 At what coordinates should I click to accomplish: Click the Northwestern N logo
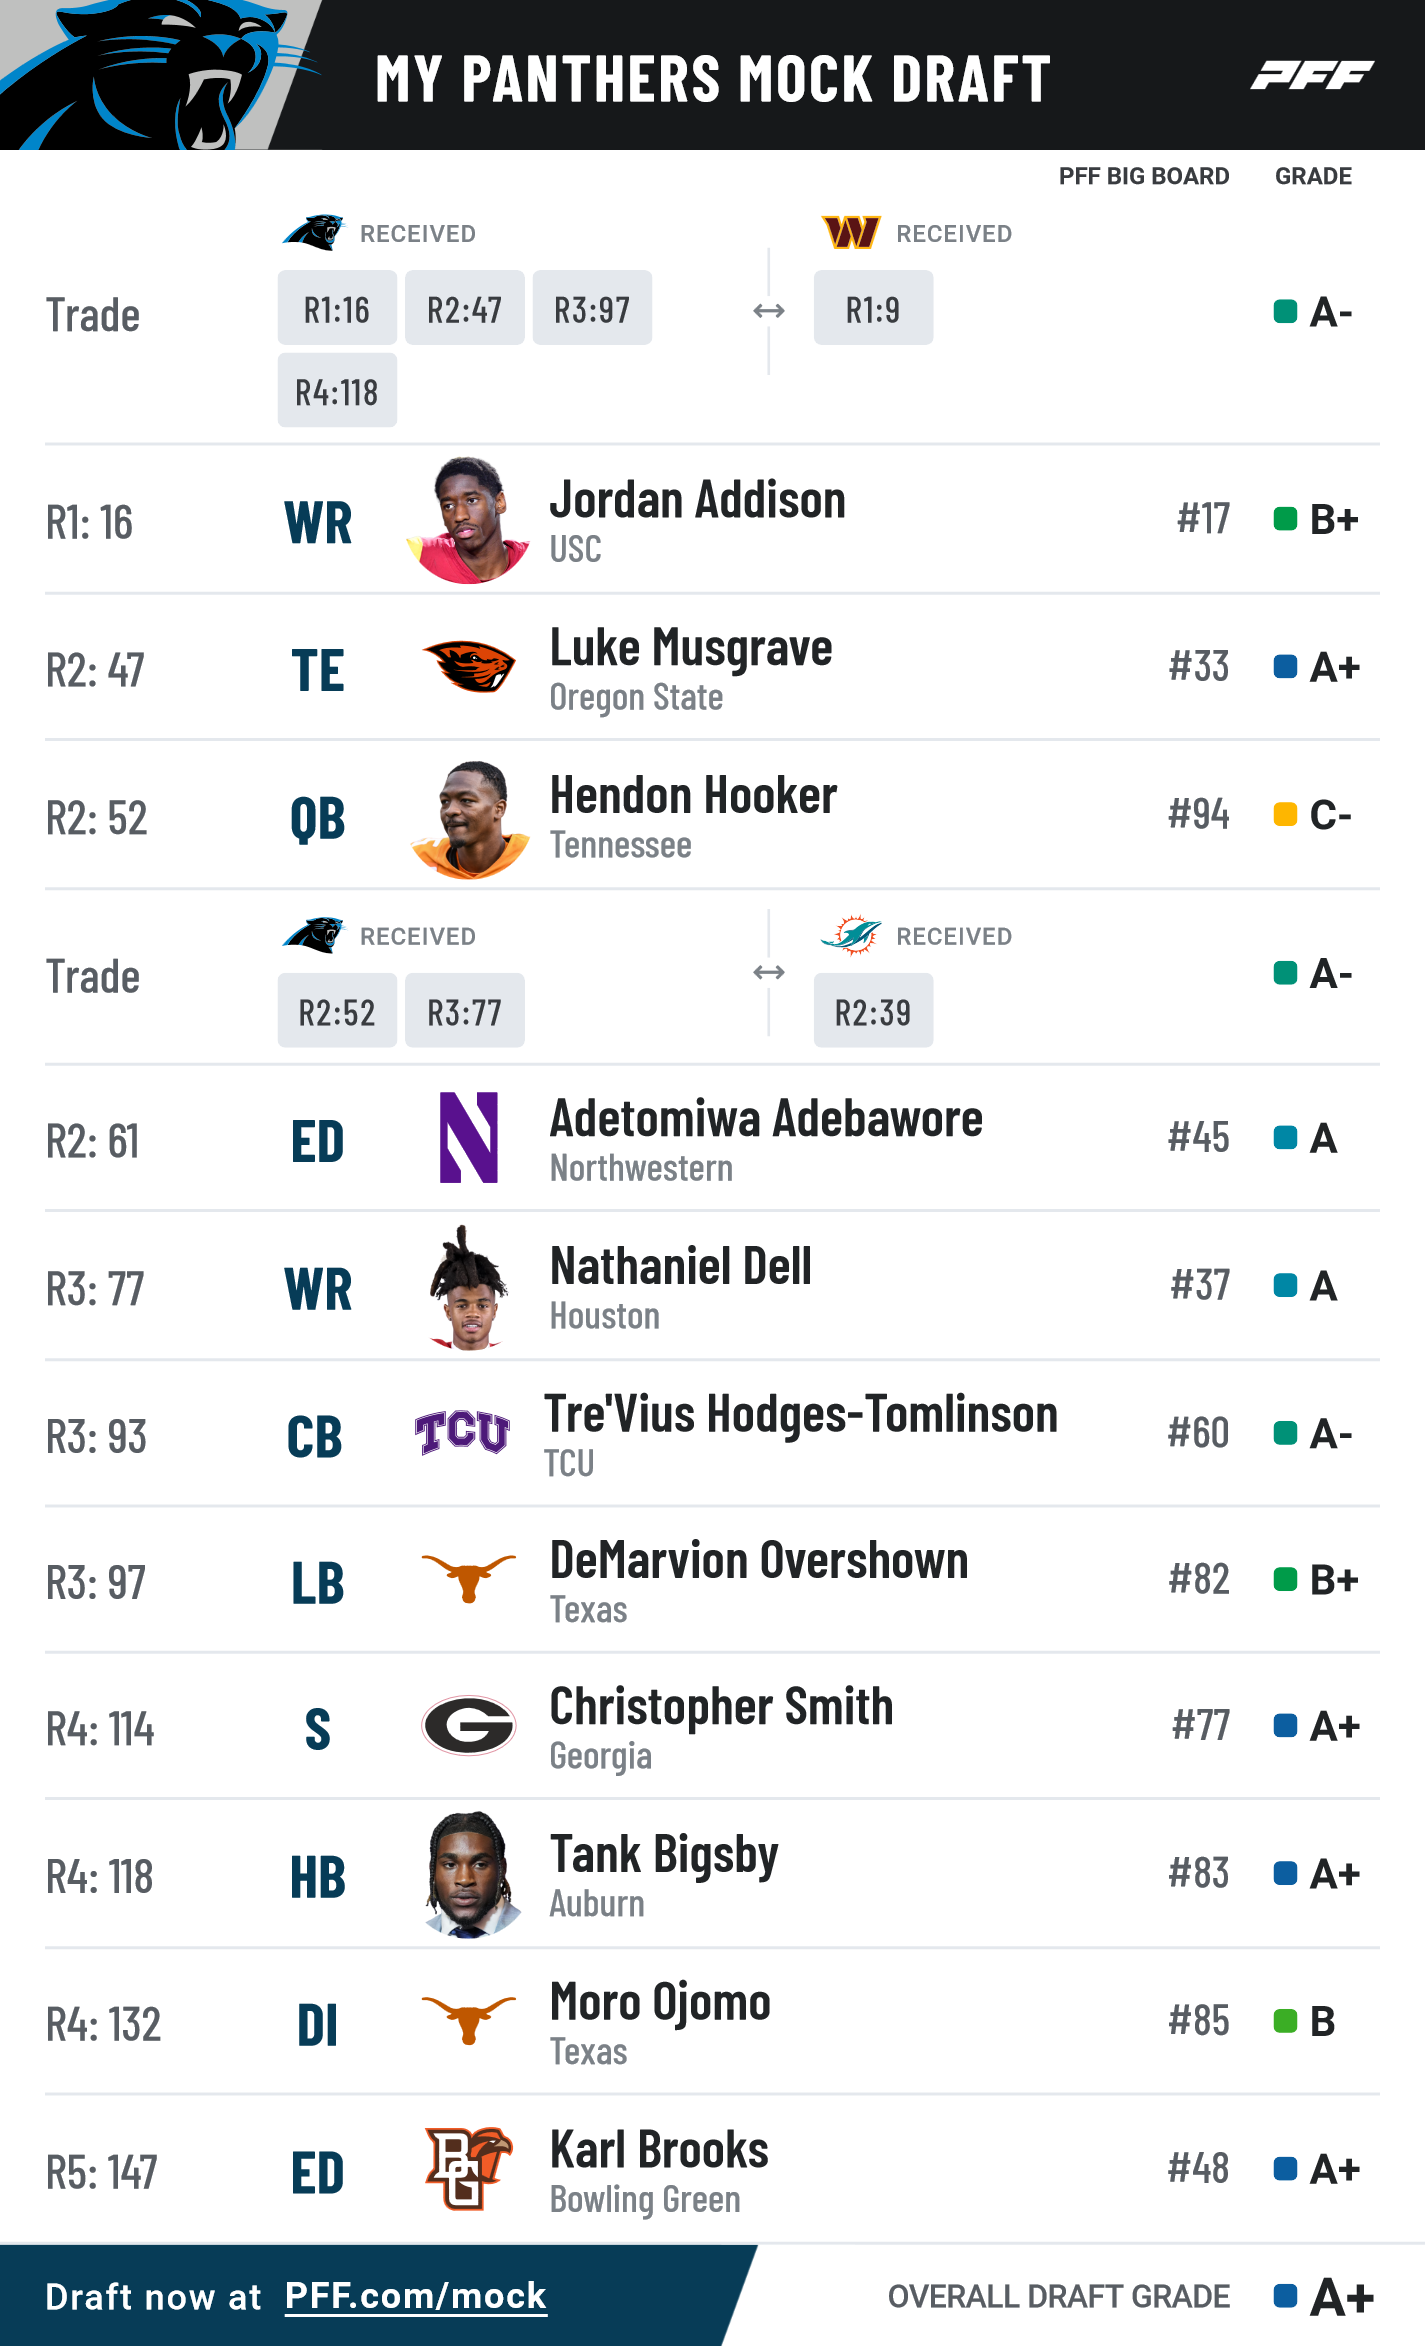469,1137
